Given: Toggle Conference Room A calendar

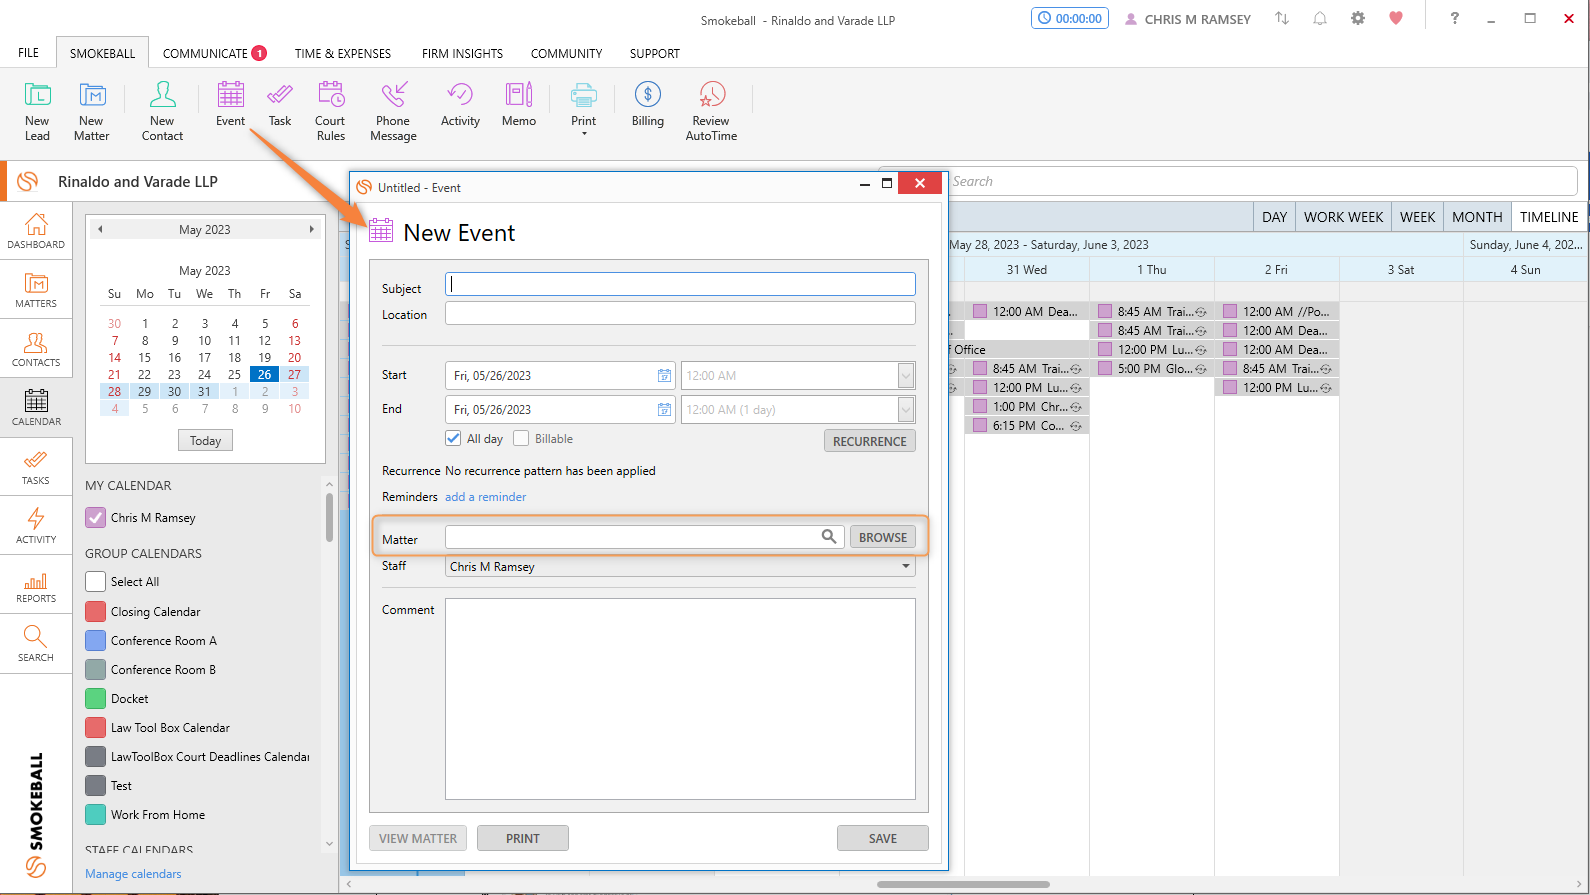Looking at the screenshot, I should tap(96, 640).
